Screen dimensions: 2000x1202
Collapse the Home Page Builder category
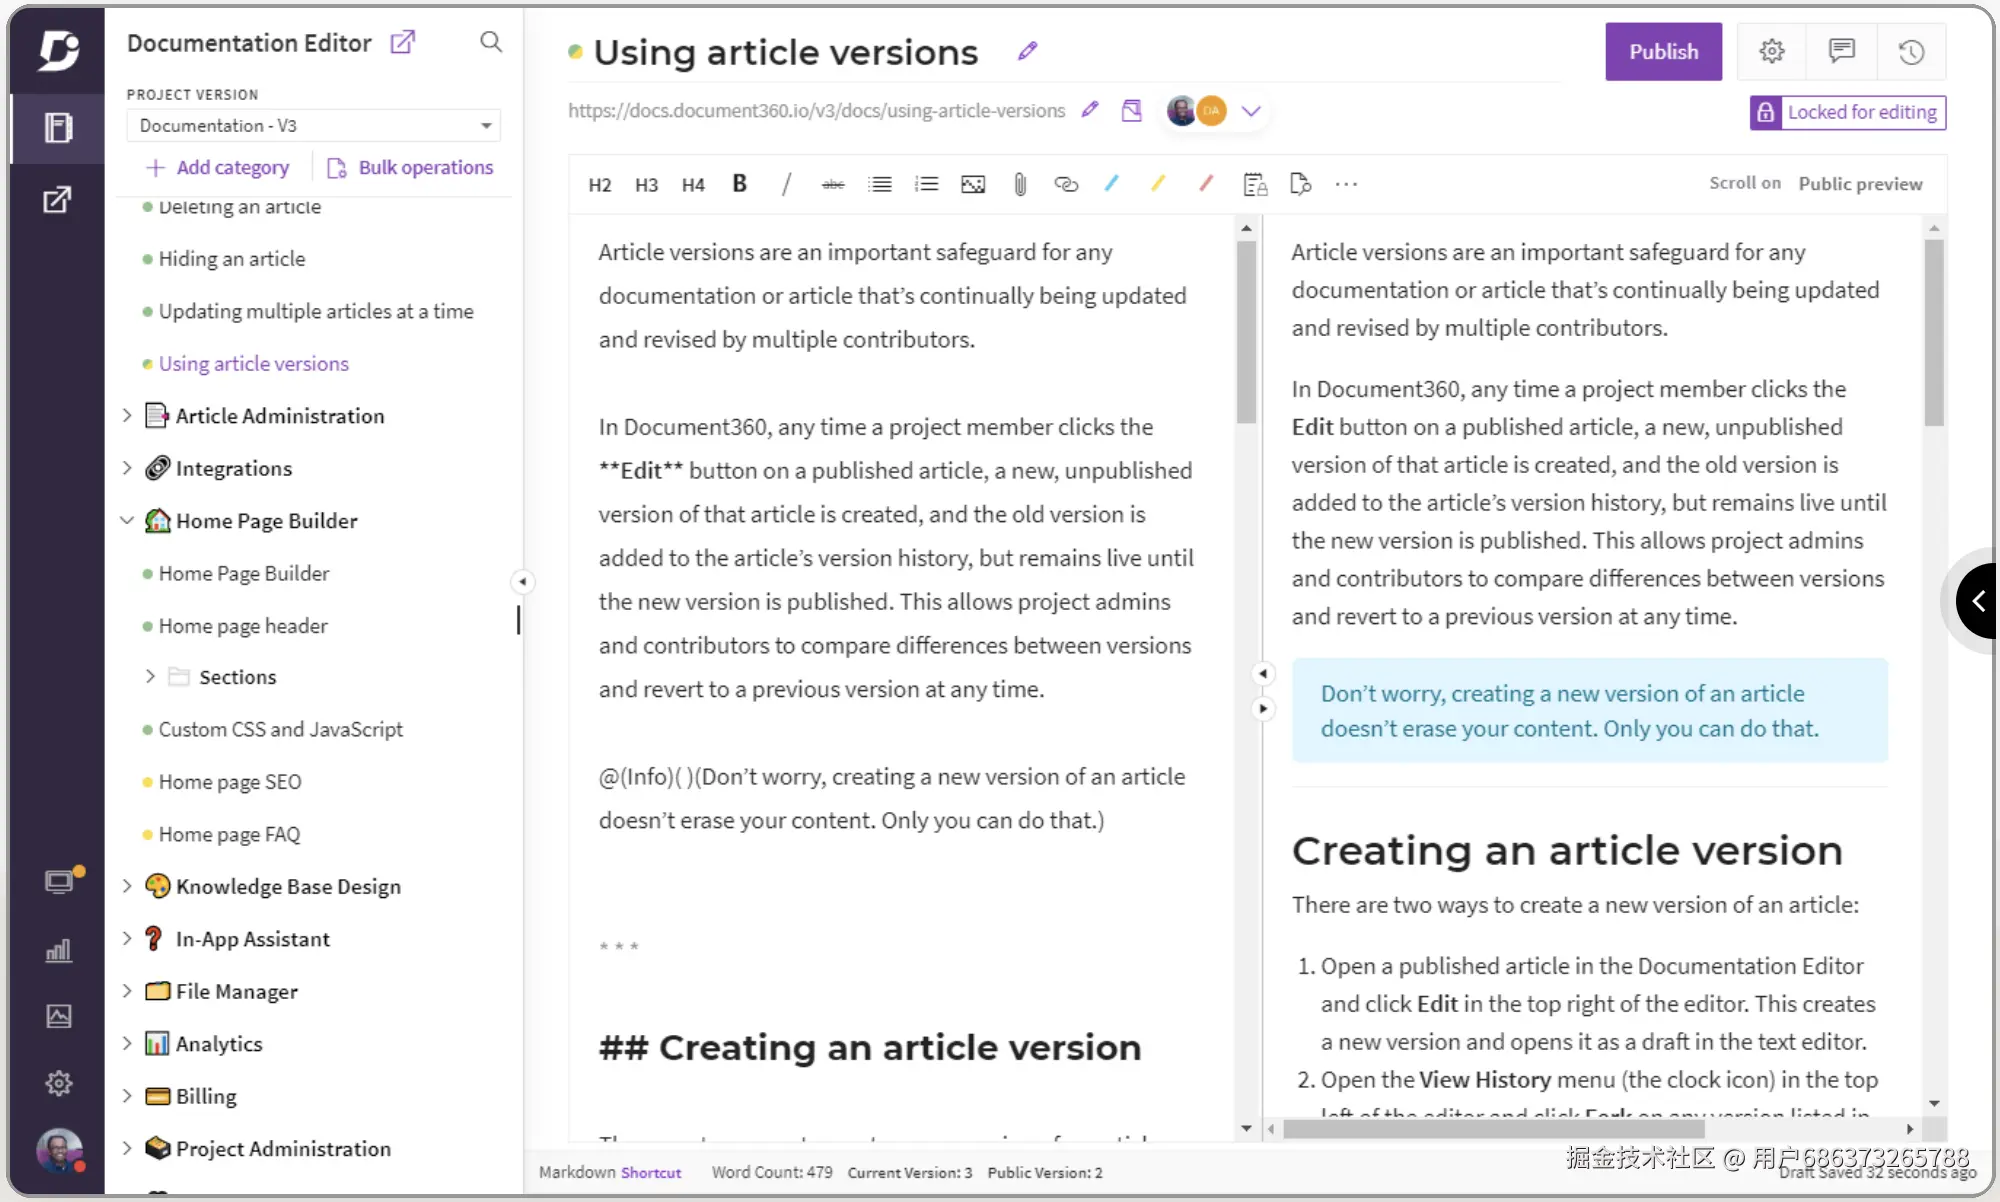[127, 520]
